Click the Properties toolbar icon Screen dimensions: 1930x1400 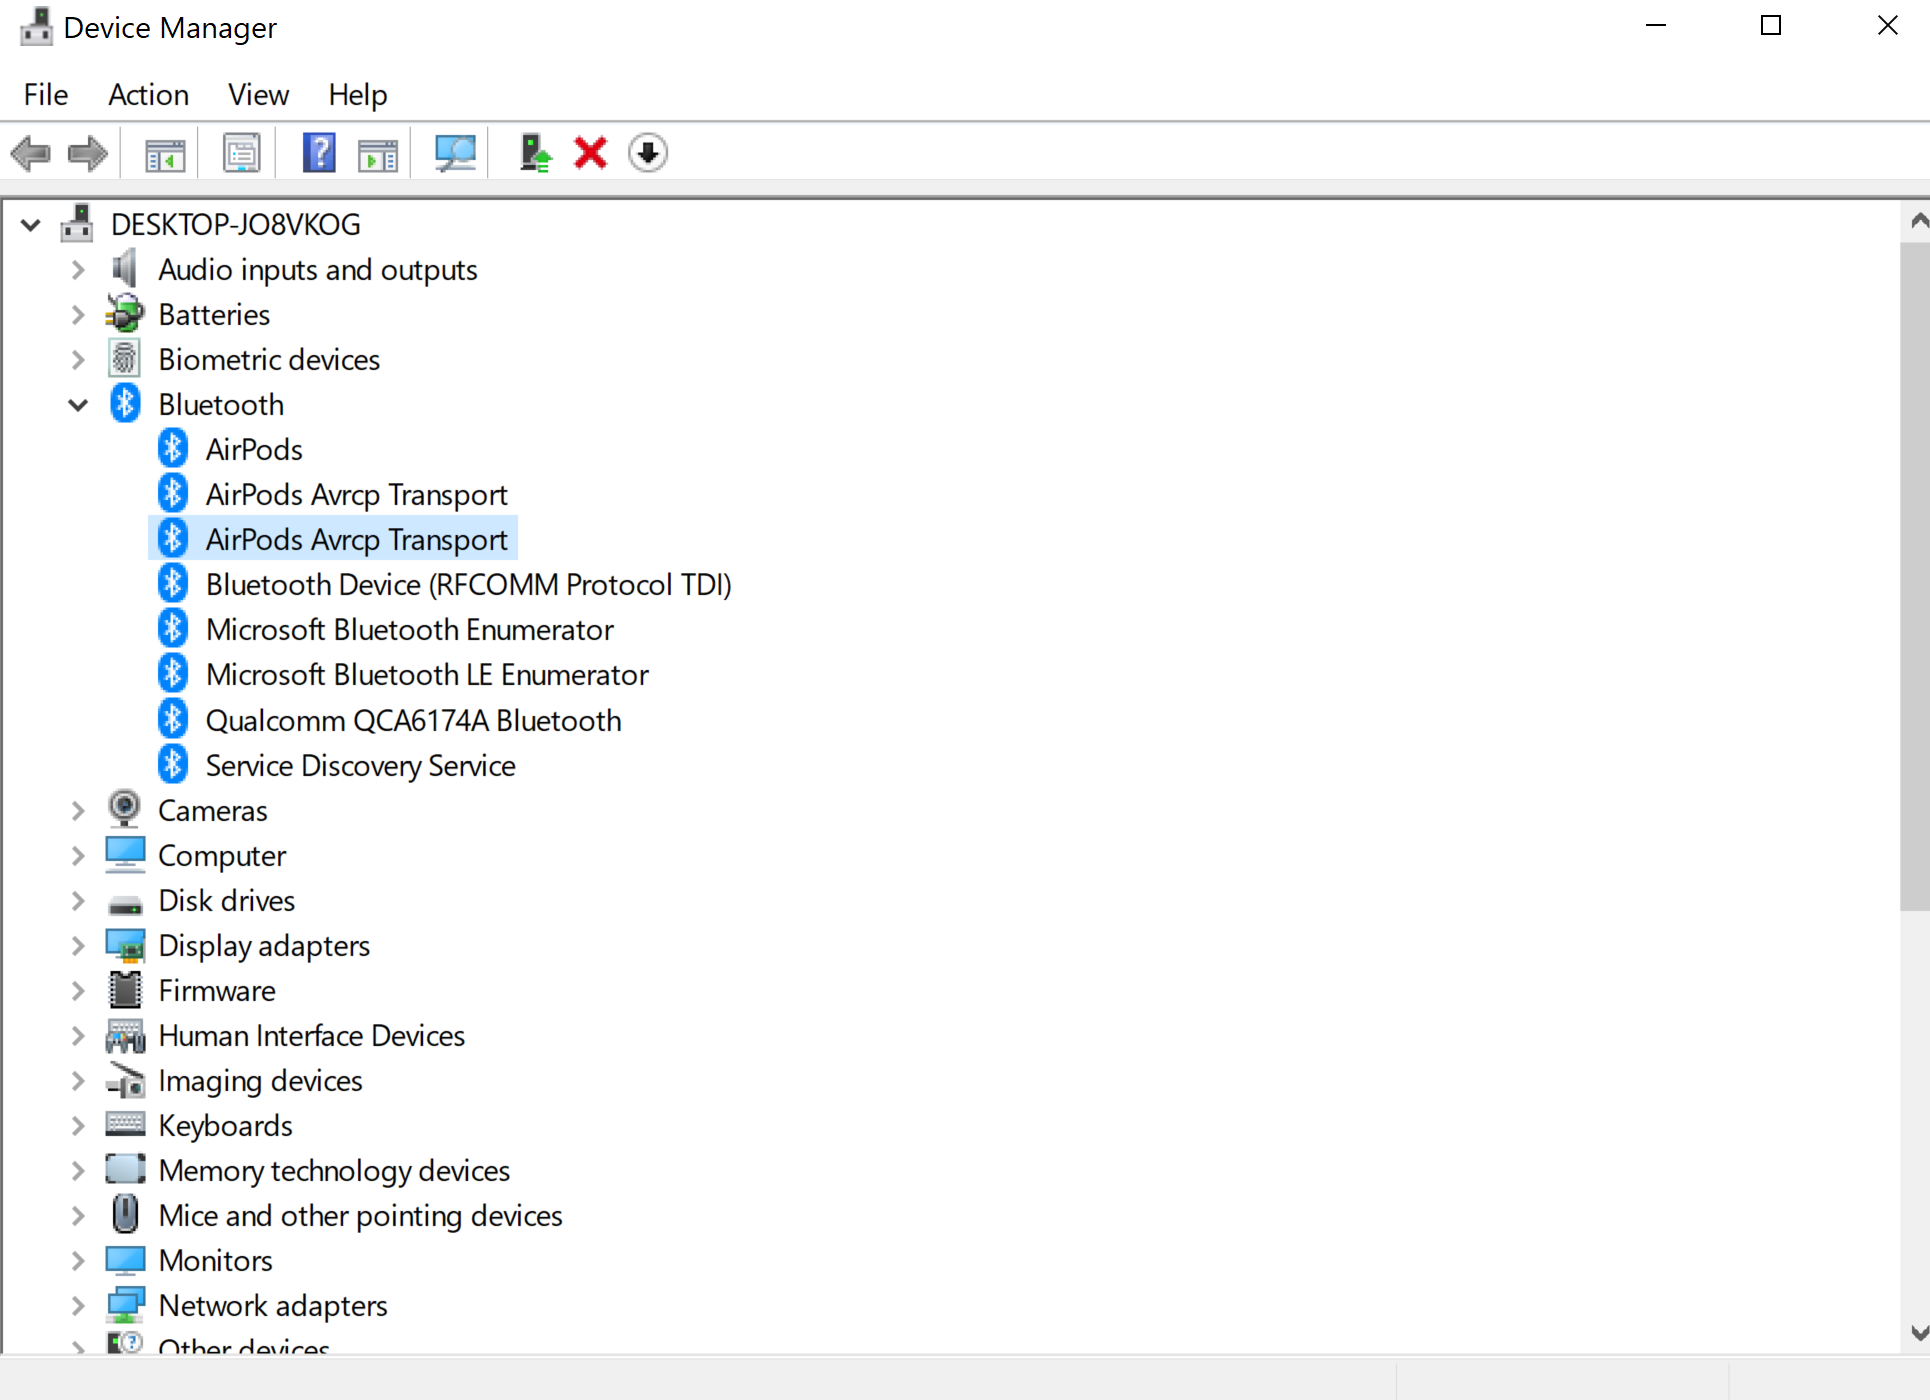(x=241, y=154)
